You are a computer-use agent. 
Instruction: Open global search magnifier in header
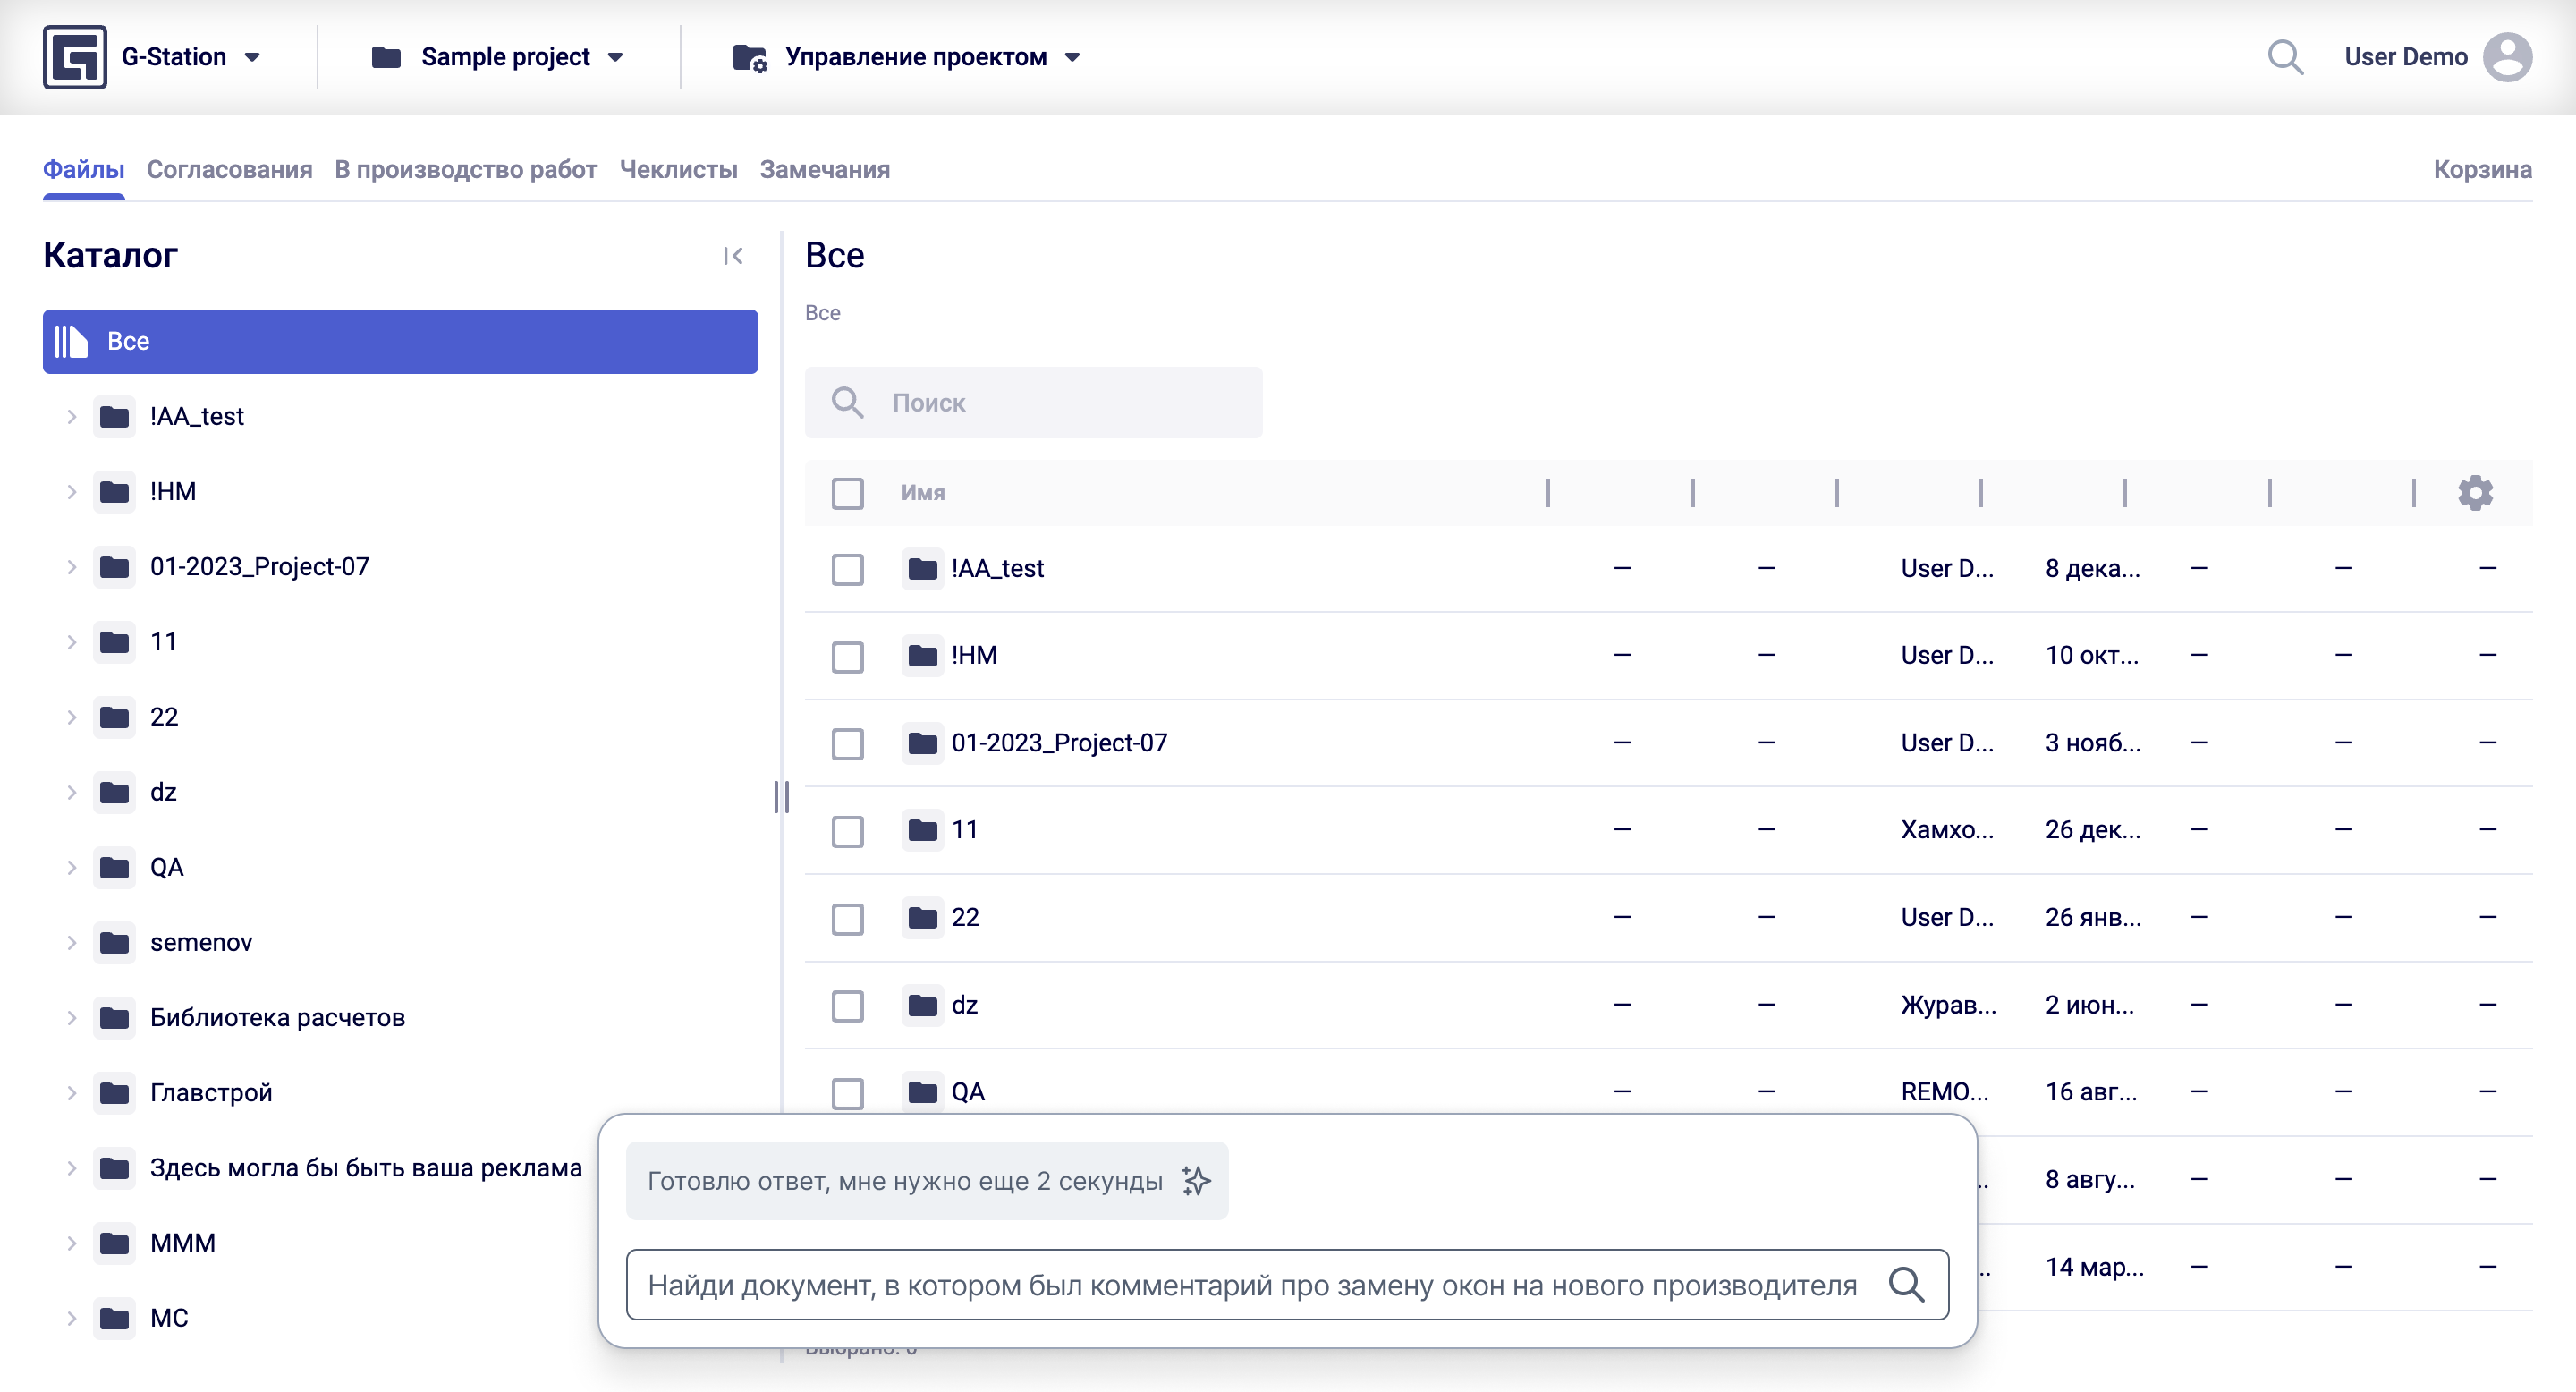point(2284,57)
